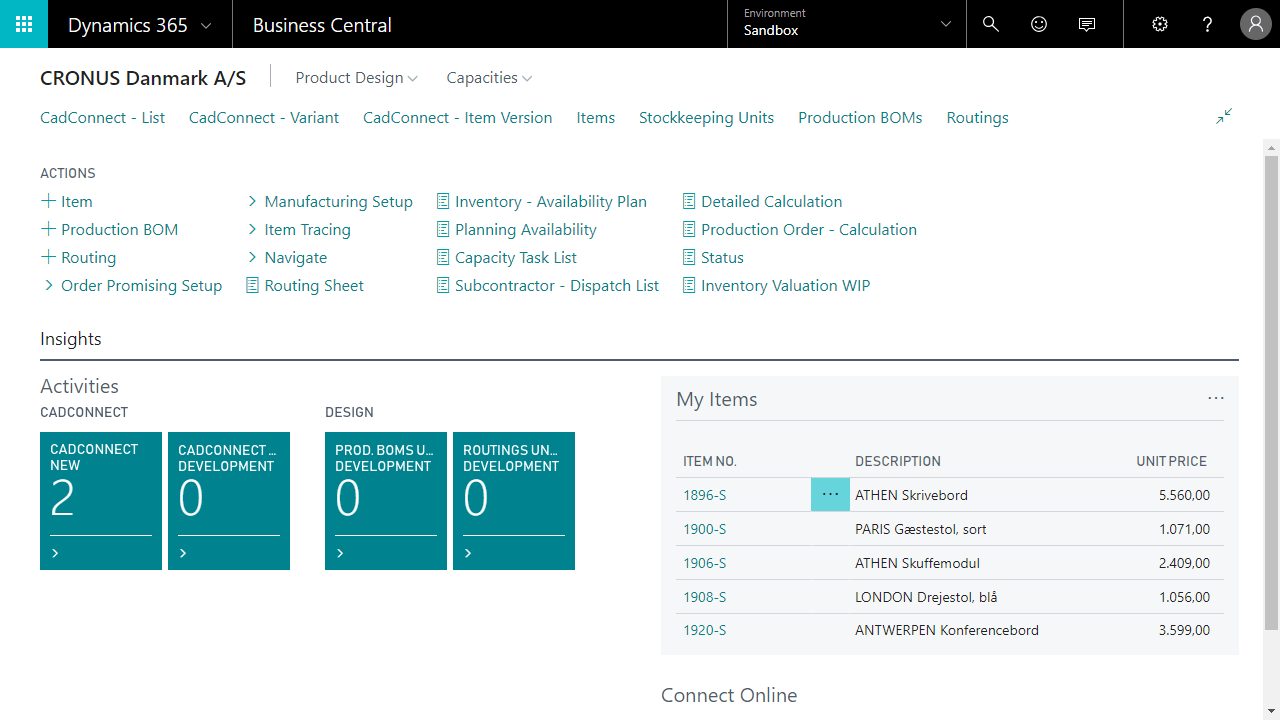Click the PARIS Gæstestol, sort description
The height and width of the screenshot is (720, 1280).
[x=921, y=529]
